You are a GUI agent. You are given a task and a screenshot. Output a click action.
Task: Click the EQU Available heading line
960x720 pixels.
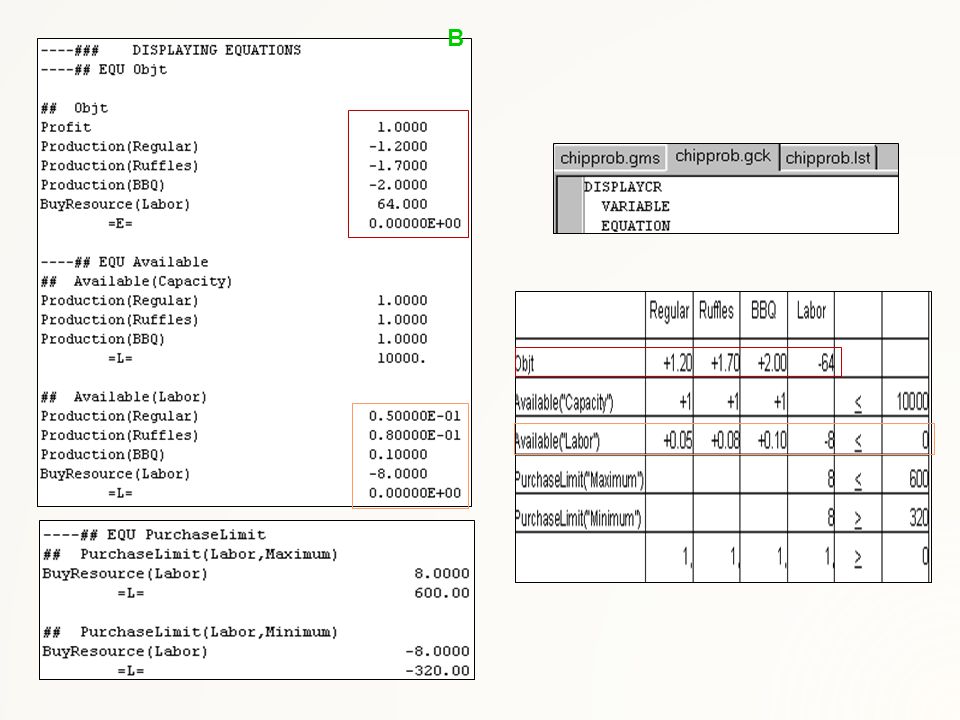tap(124, 262)
